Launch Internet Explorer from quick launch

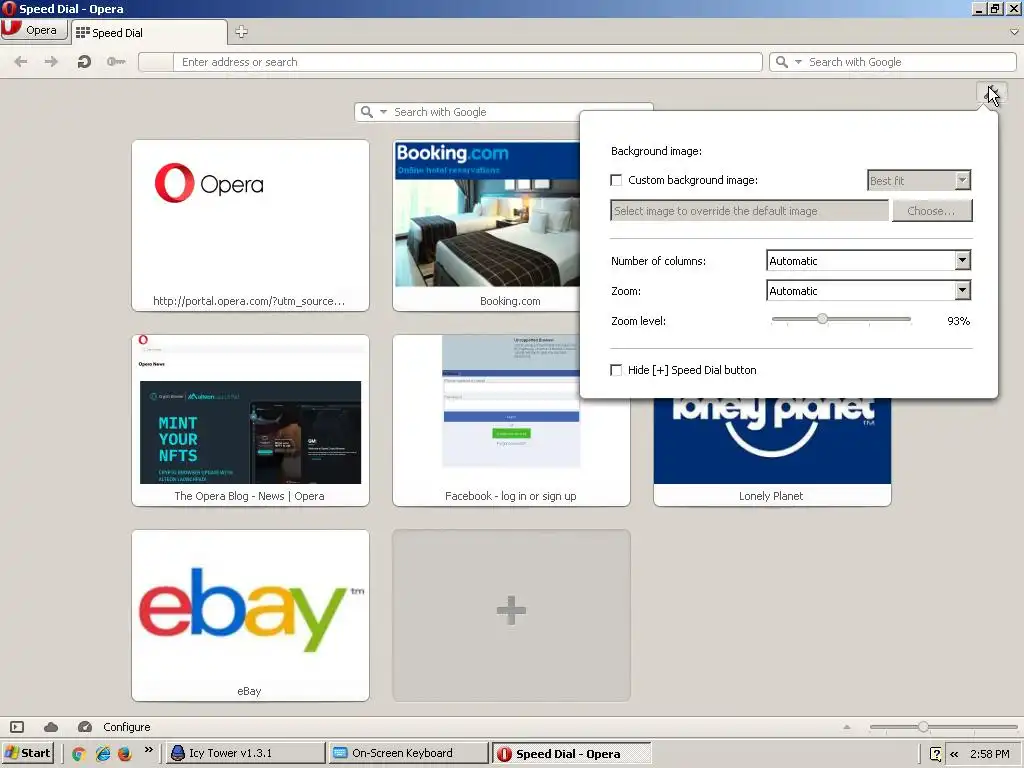[x=103, y=754]
